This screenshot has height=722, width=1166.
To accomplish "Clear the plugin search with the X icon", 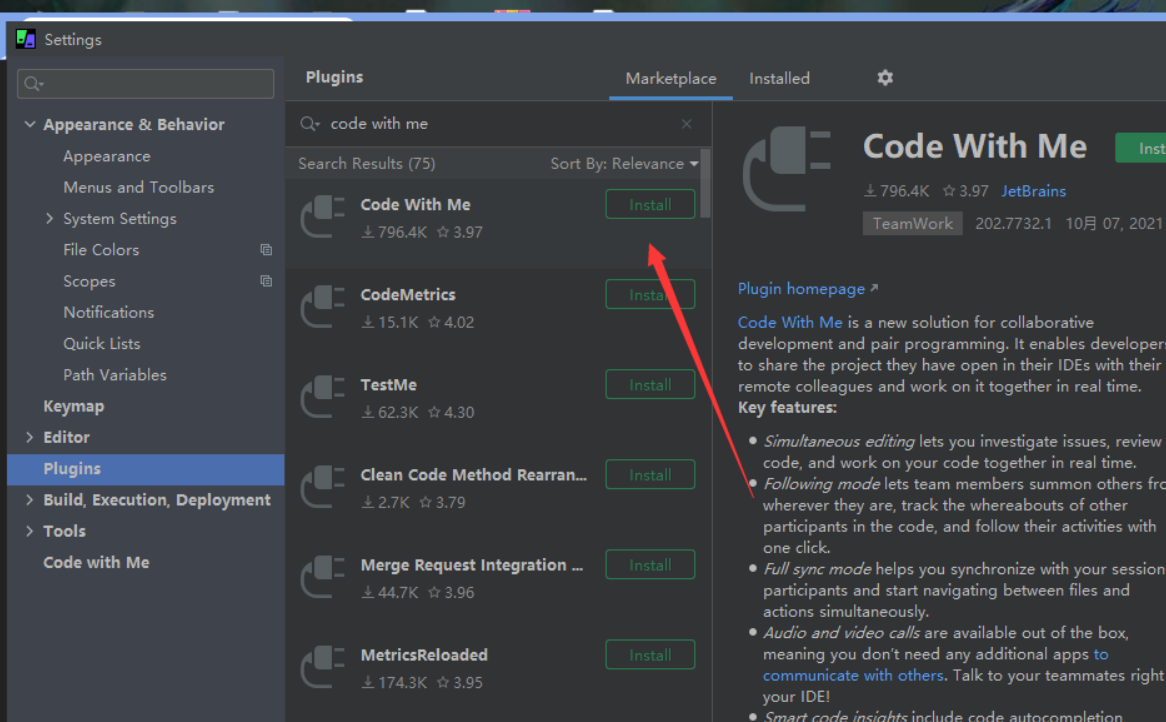I will tap(686, 124).
